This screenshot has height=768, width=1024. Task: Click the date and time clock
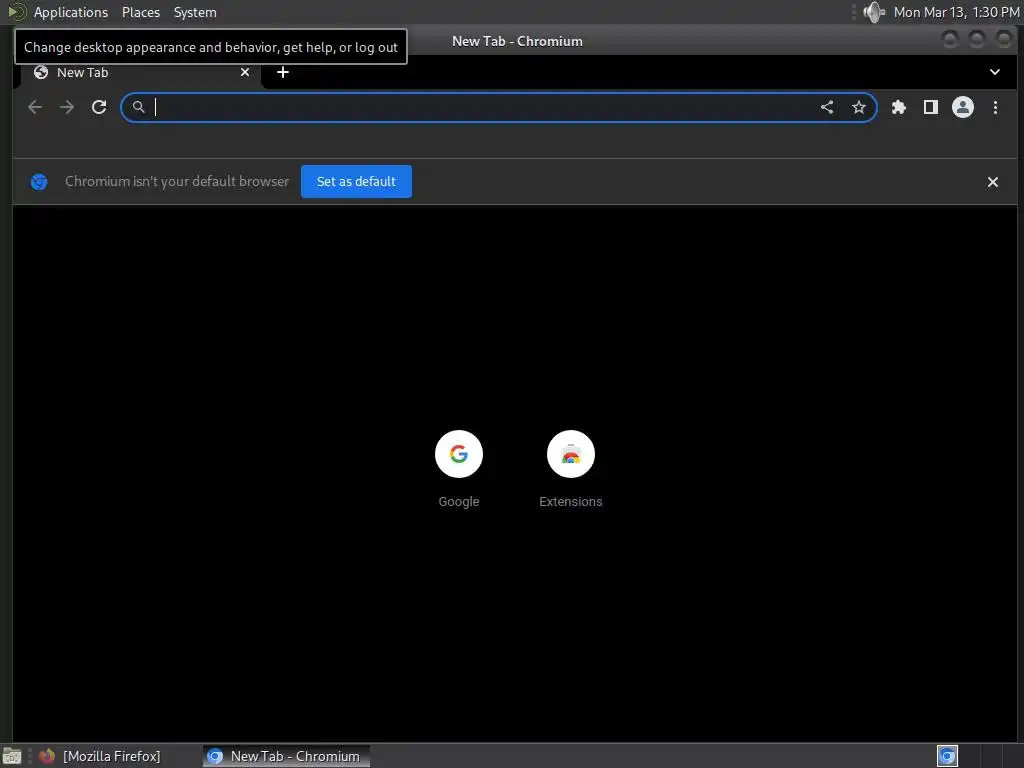pyautogui.click(x=956, y=12)
